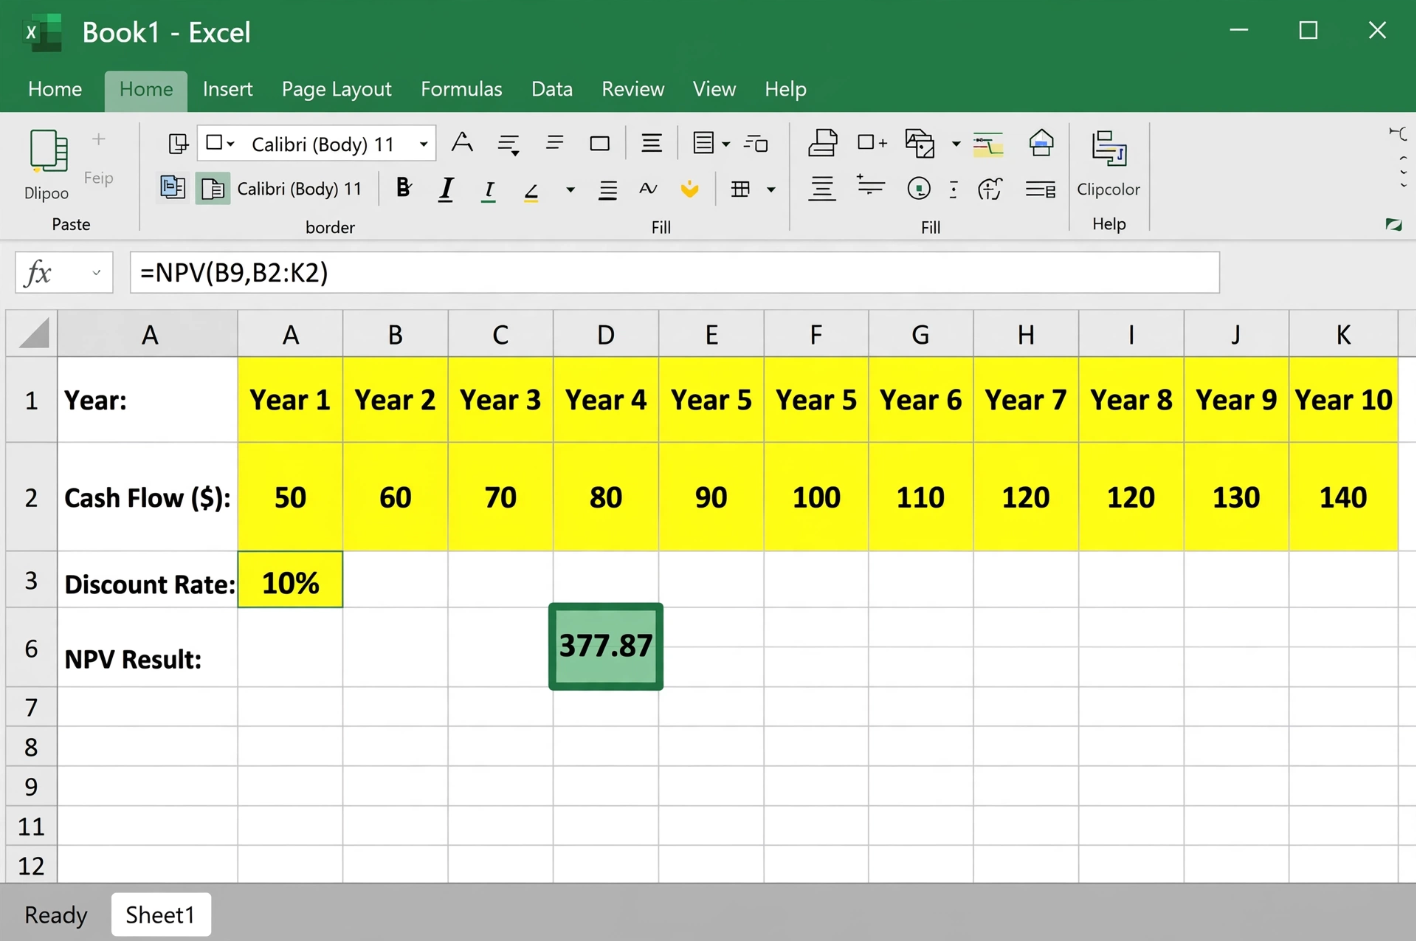Open the Insert tab
The width and height of the screenshot is (1416, 941).
click(228, 89)
